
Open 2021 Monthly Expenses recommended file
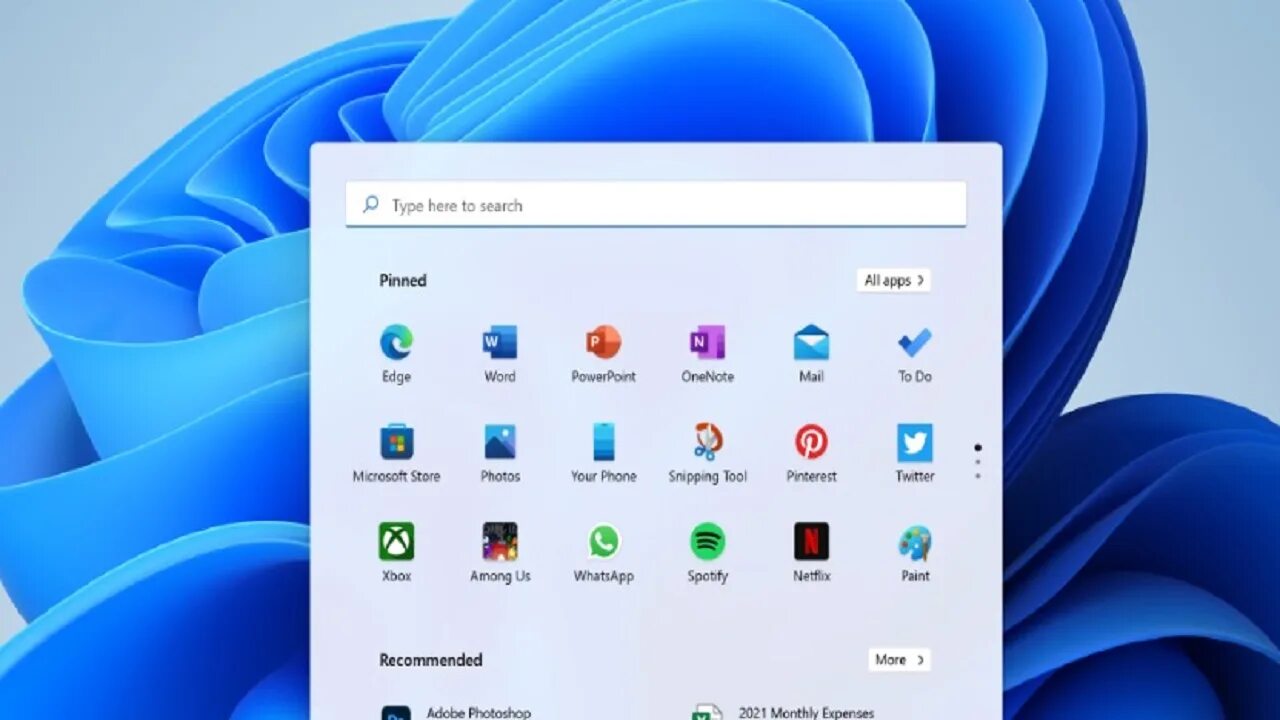tap(784, 712)
